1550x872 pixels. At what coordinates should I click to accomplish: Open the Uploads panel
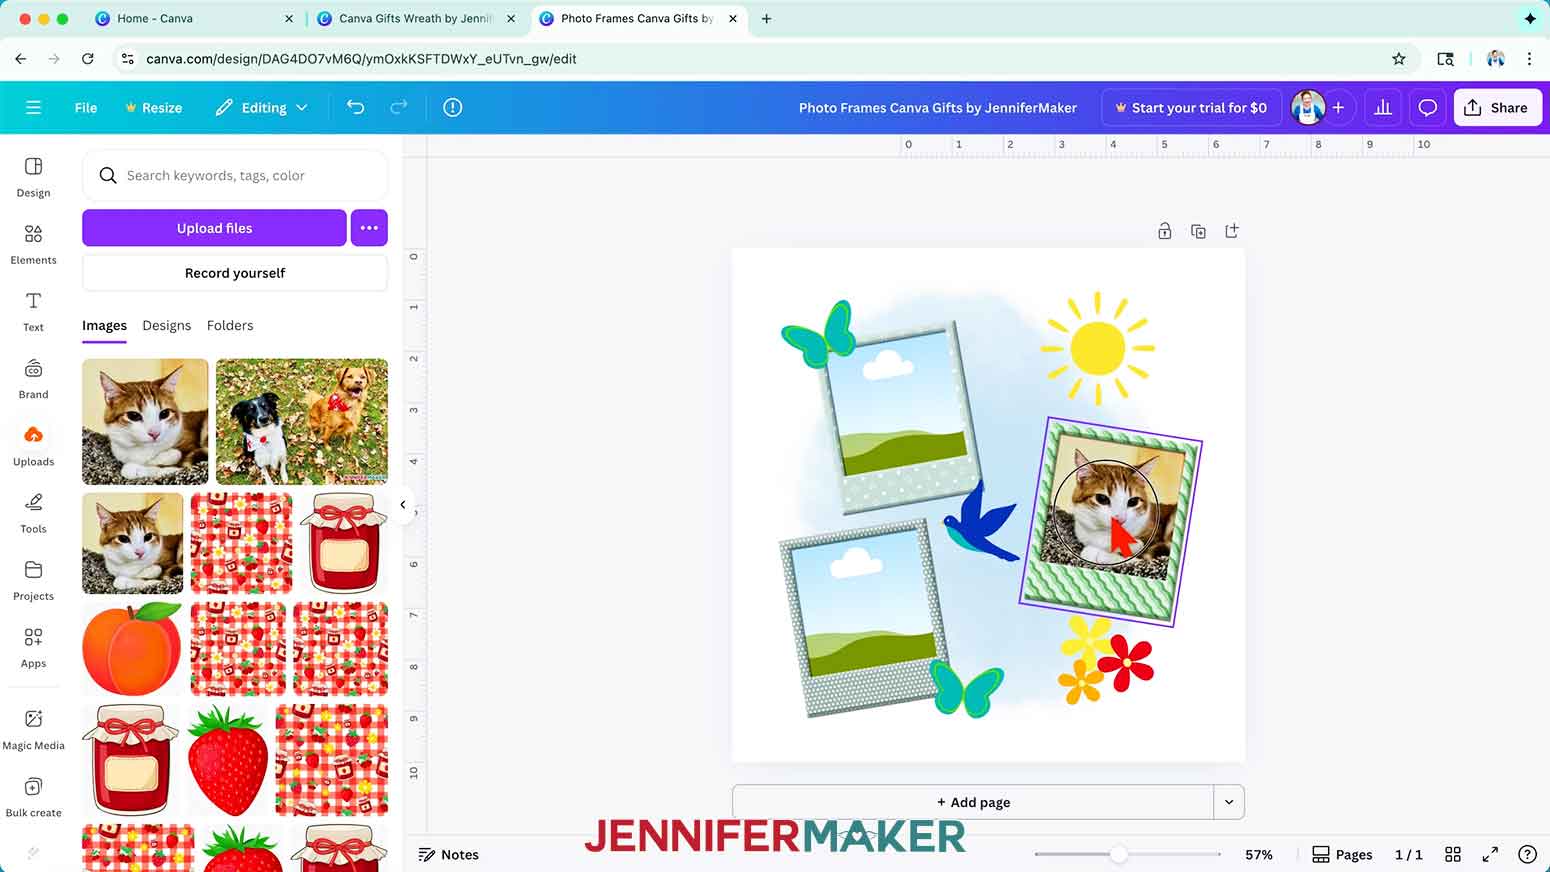tap(33, 445)
